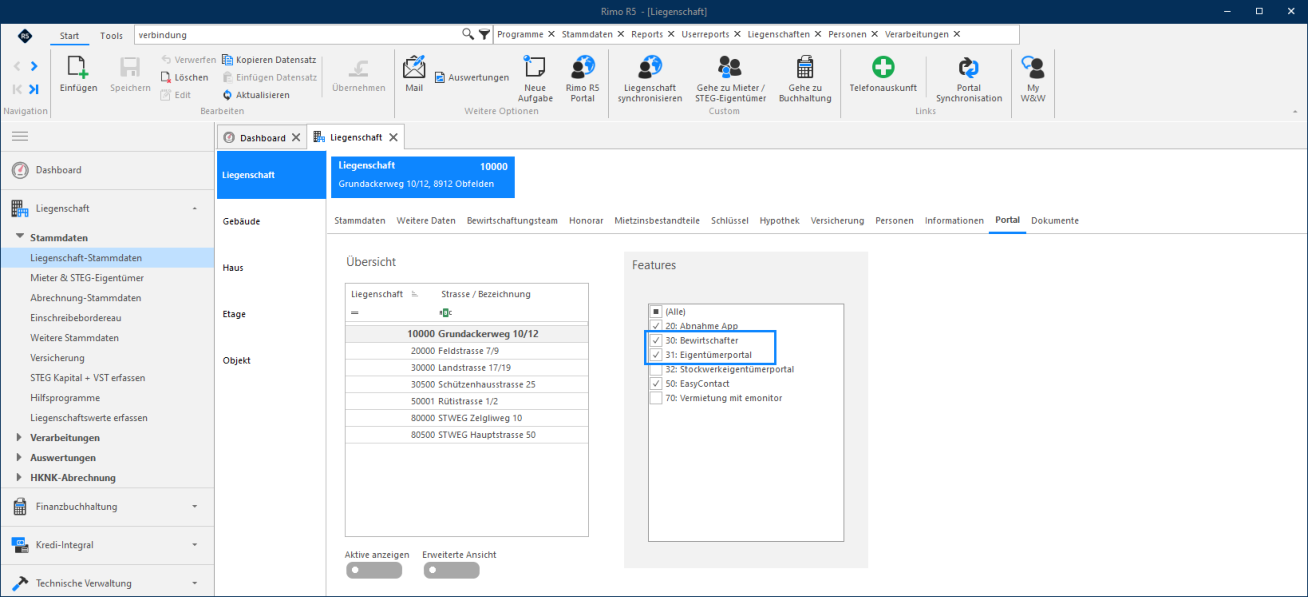
Task: Refresh with the Aktualisieren icon
Action: [228, 95]
